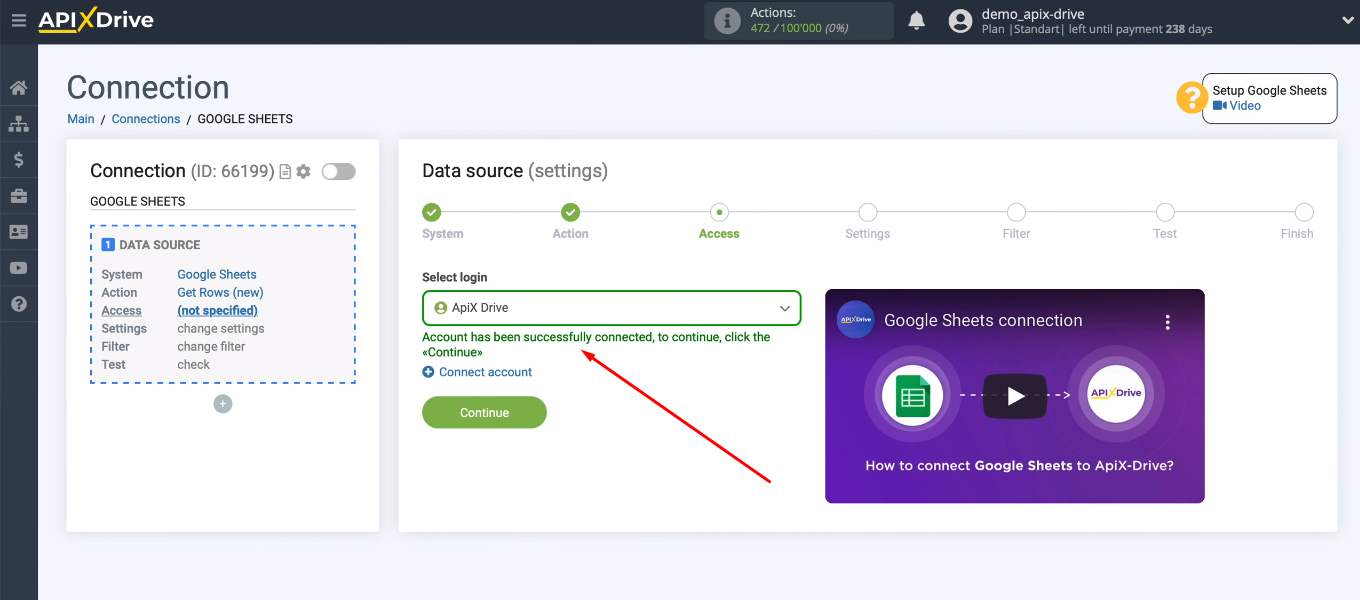Screen dimensions: 1360x600
Task: Click the green System step checkmark
Action: point(432,212)
